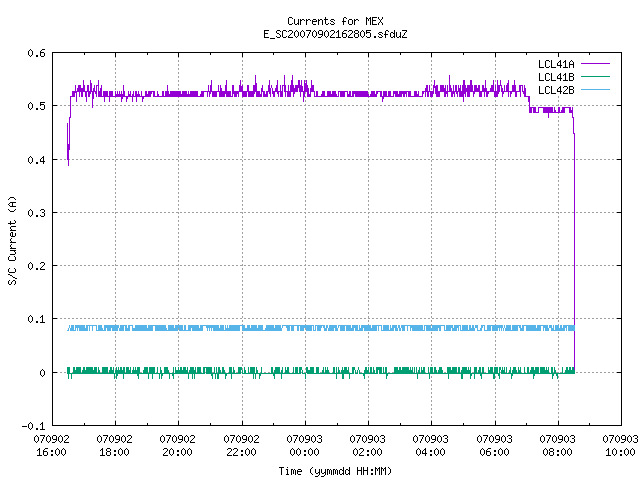
Task: Click the 0 y-axis tick label
Action: click(x=42, y=373)
